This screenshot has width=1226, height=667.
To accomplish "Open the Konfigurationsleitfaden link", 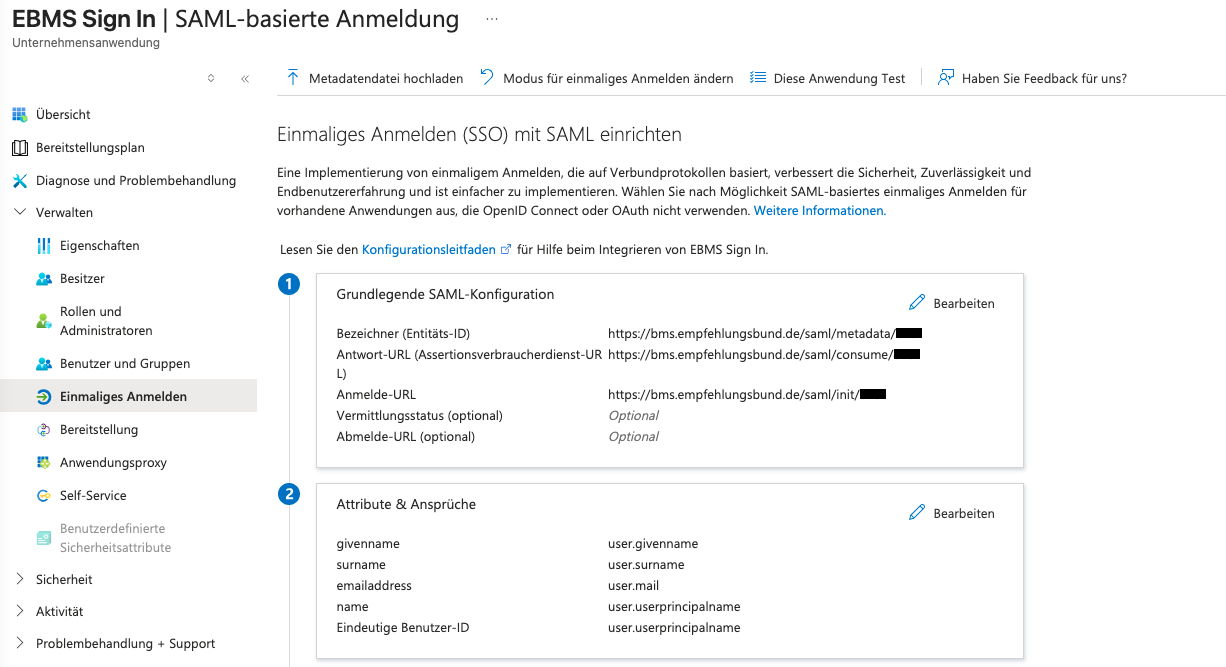I will coord(429,249).
